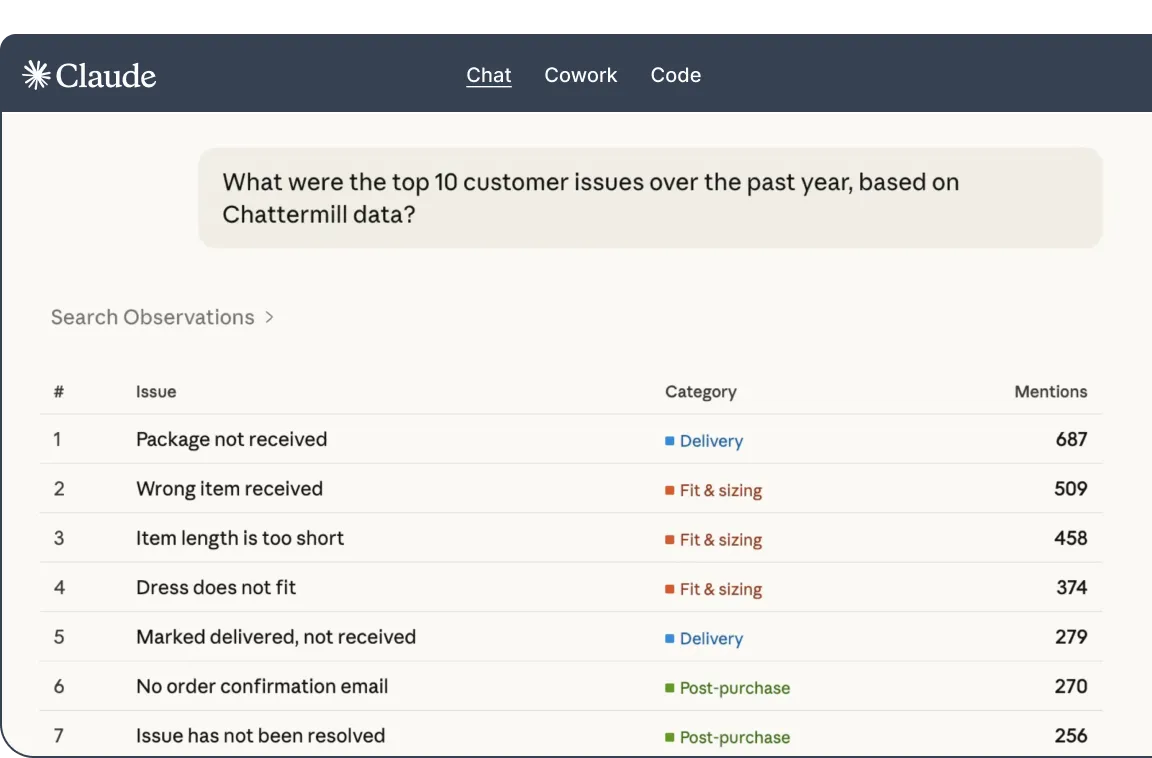Click Fit & sizing for Wrong item received
The height and width of the screenshot is (758, 1152).
(721, 490)
